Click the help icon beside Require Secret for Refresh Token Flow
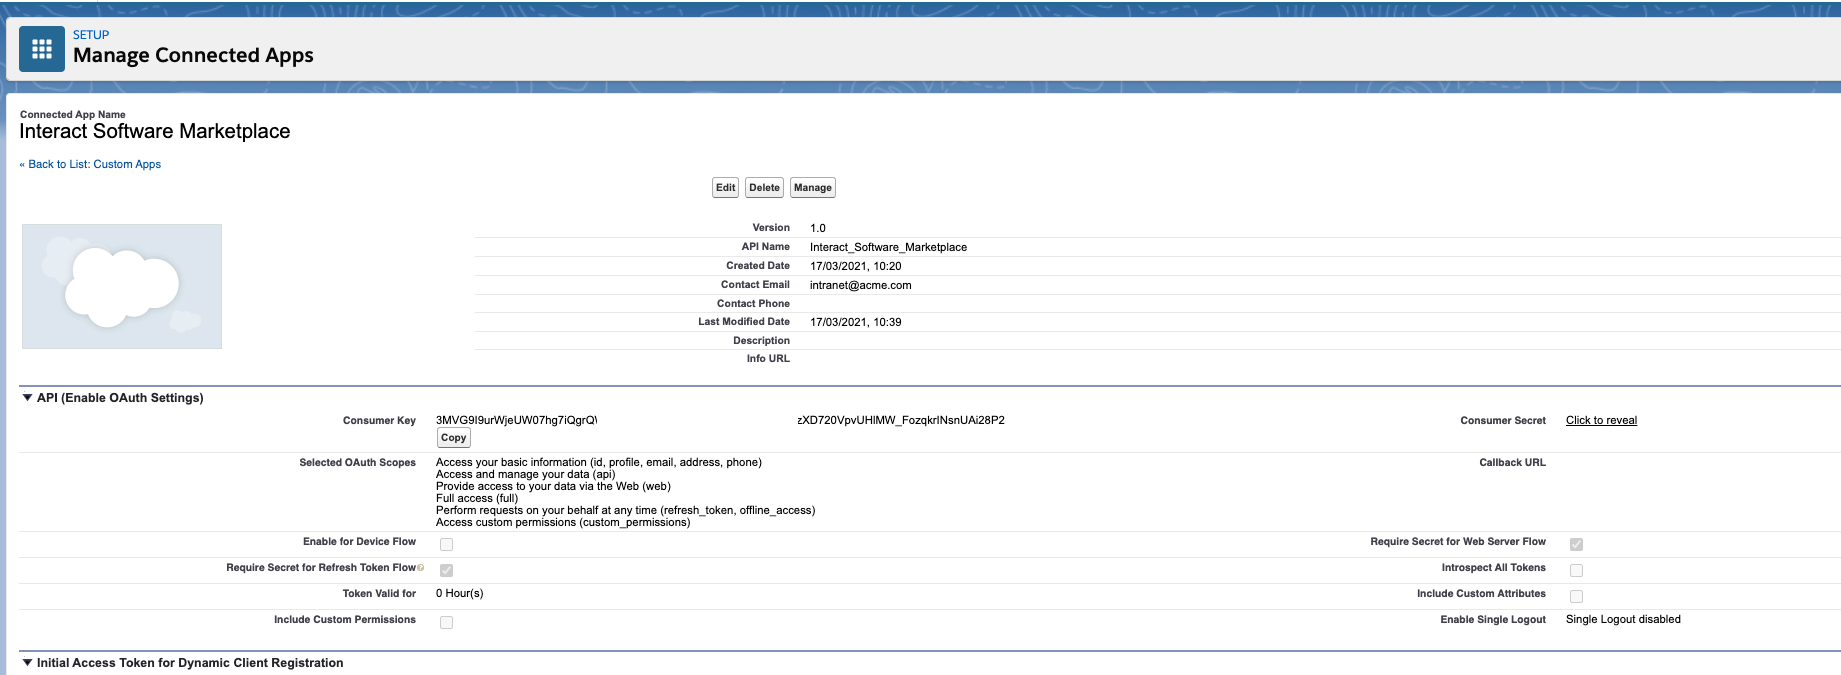Viewport: 1841px width, 675px height. [421, 568]
